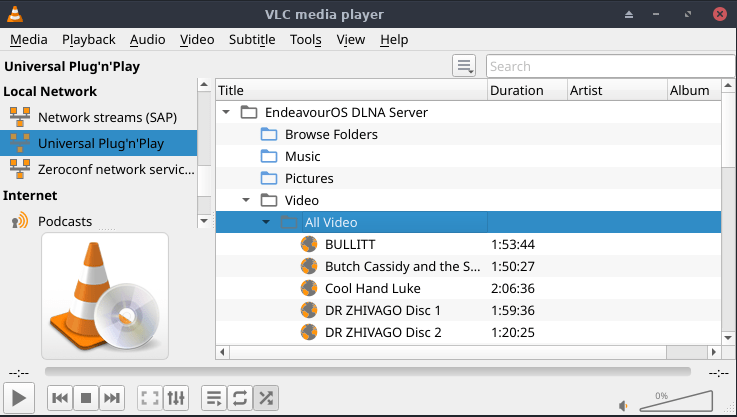Open the Audio menu

[x=148, y=39]
